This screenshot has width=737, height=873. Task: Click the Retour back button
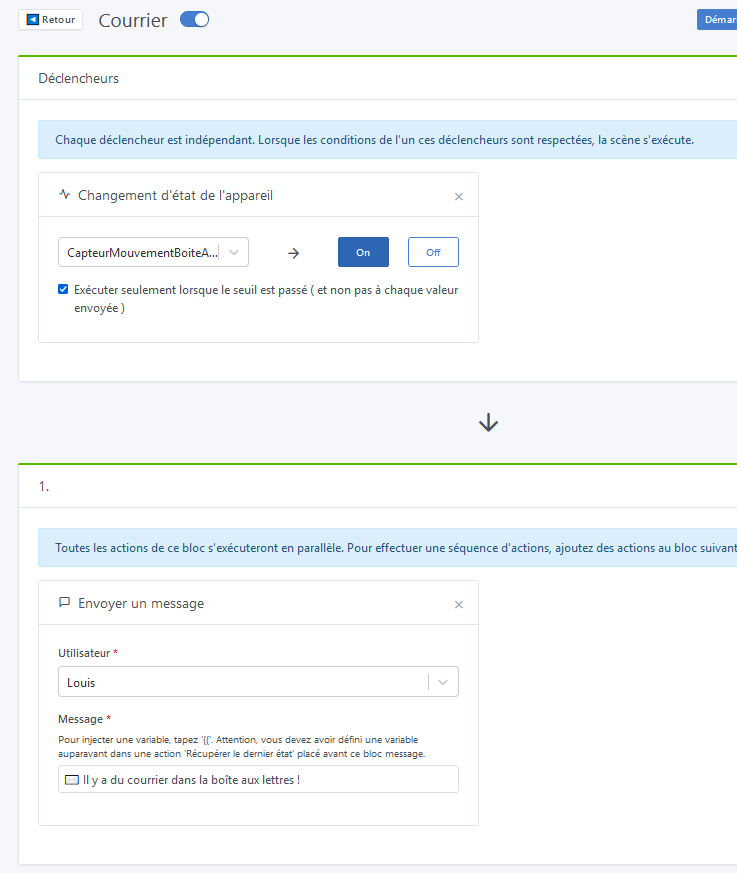(51, 19)
